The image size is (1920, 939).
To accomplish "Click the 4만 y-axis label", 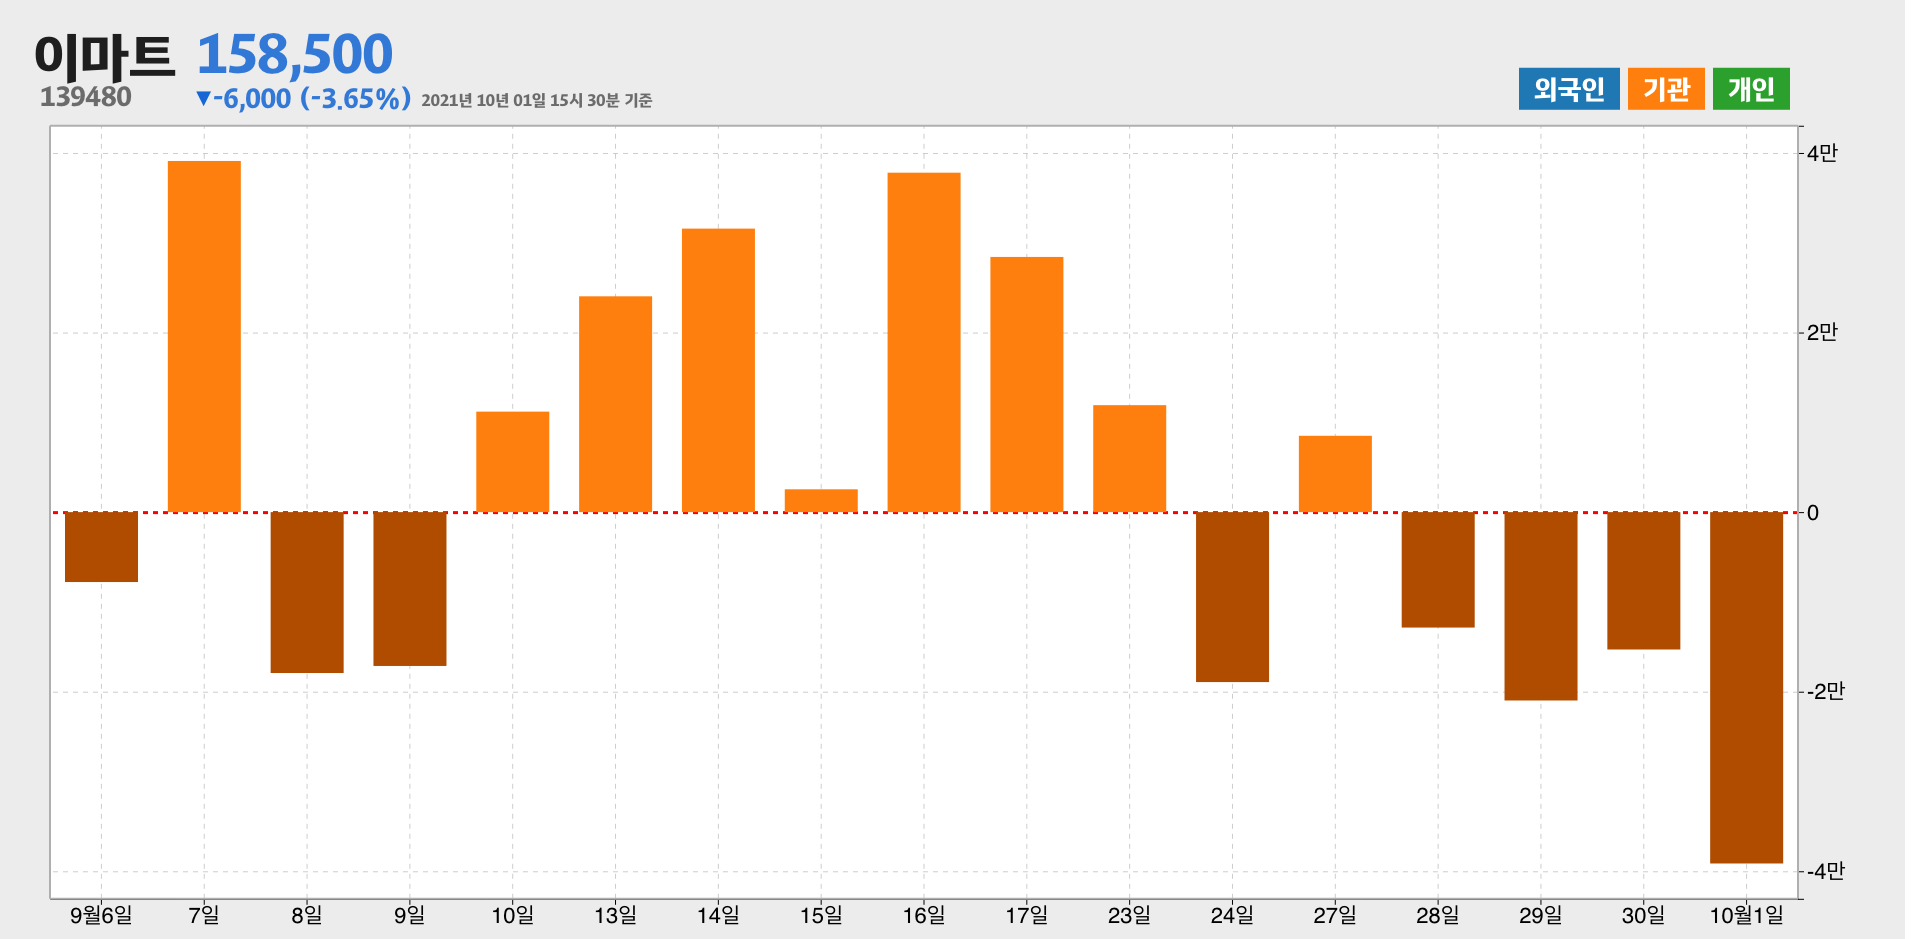I will [1822, 153].
